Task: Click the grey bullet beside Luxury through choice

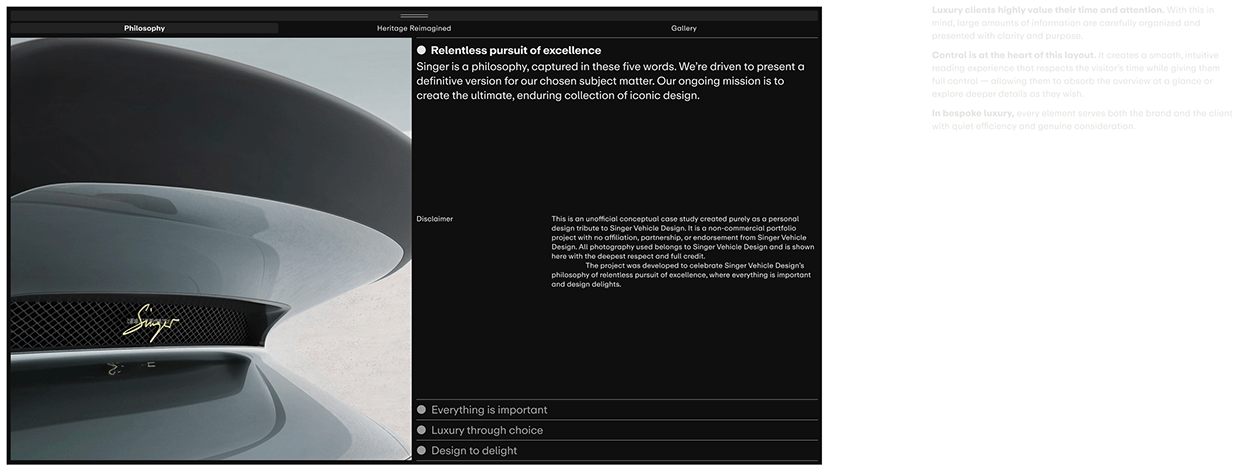Action: pyautogui.click(x=422, y=430)
